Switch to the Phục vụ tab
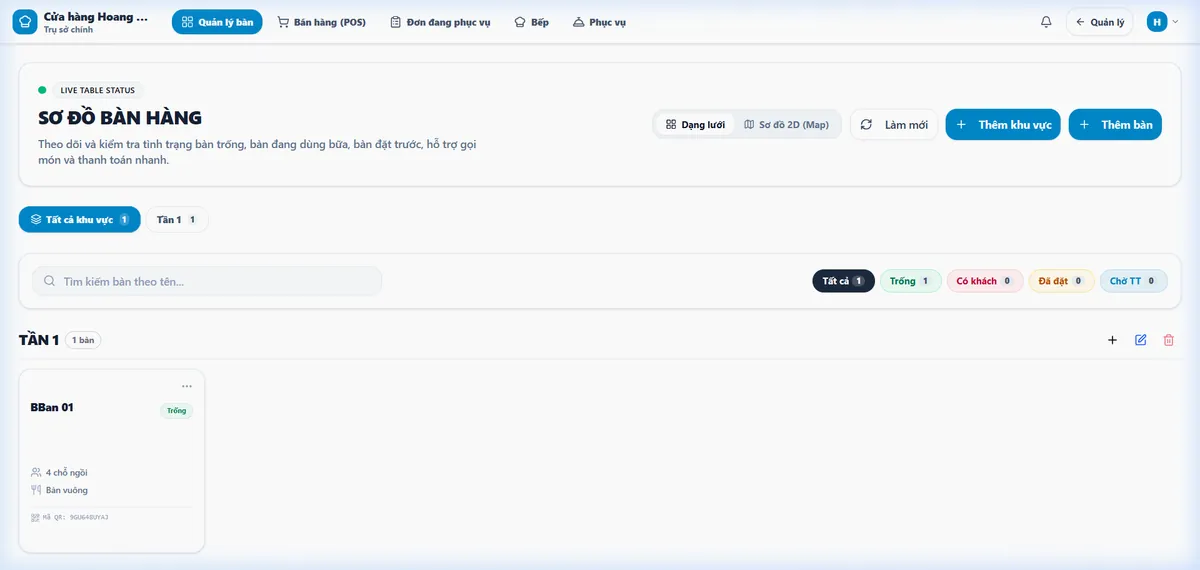This screenshot has width=1200, height=570. pyautogui.click(x=599, y=22)
